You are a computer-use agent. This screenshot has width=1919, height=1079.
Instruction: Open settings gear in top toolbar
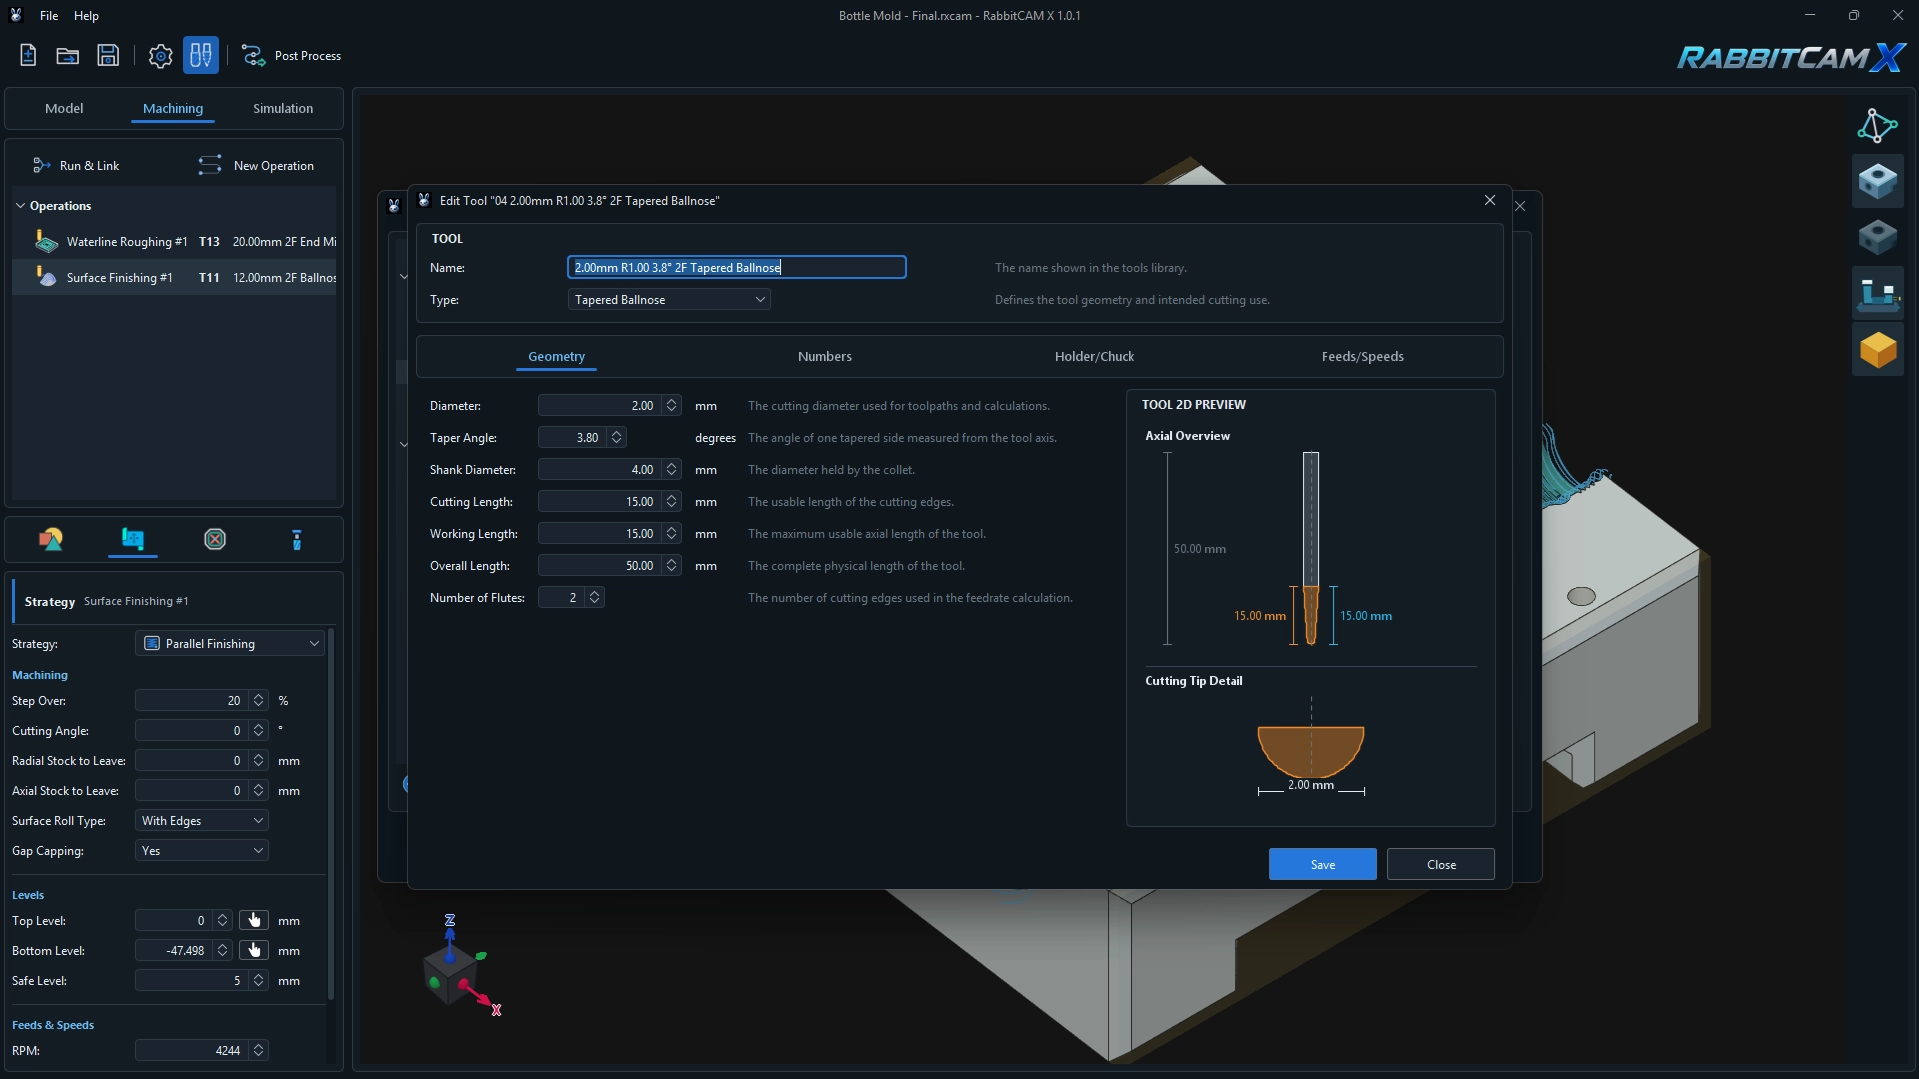[x=160, y=55]
